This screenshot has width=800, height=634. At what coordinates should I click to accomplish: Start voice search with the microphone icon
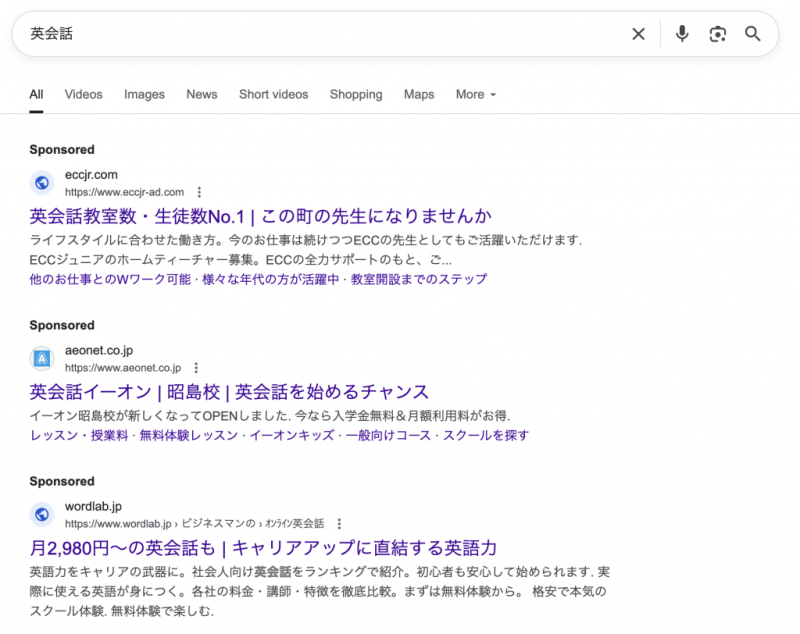[682, 34]
